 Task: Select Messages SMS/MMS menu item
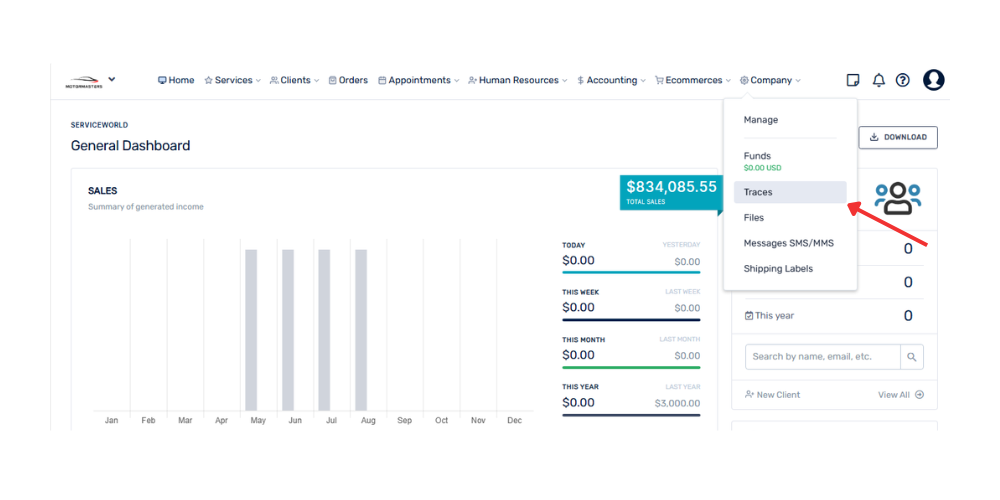point(788,243)
